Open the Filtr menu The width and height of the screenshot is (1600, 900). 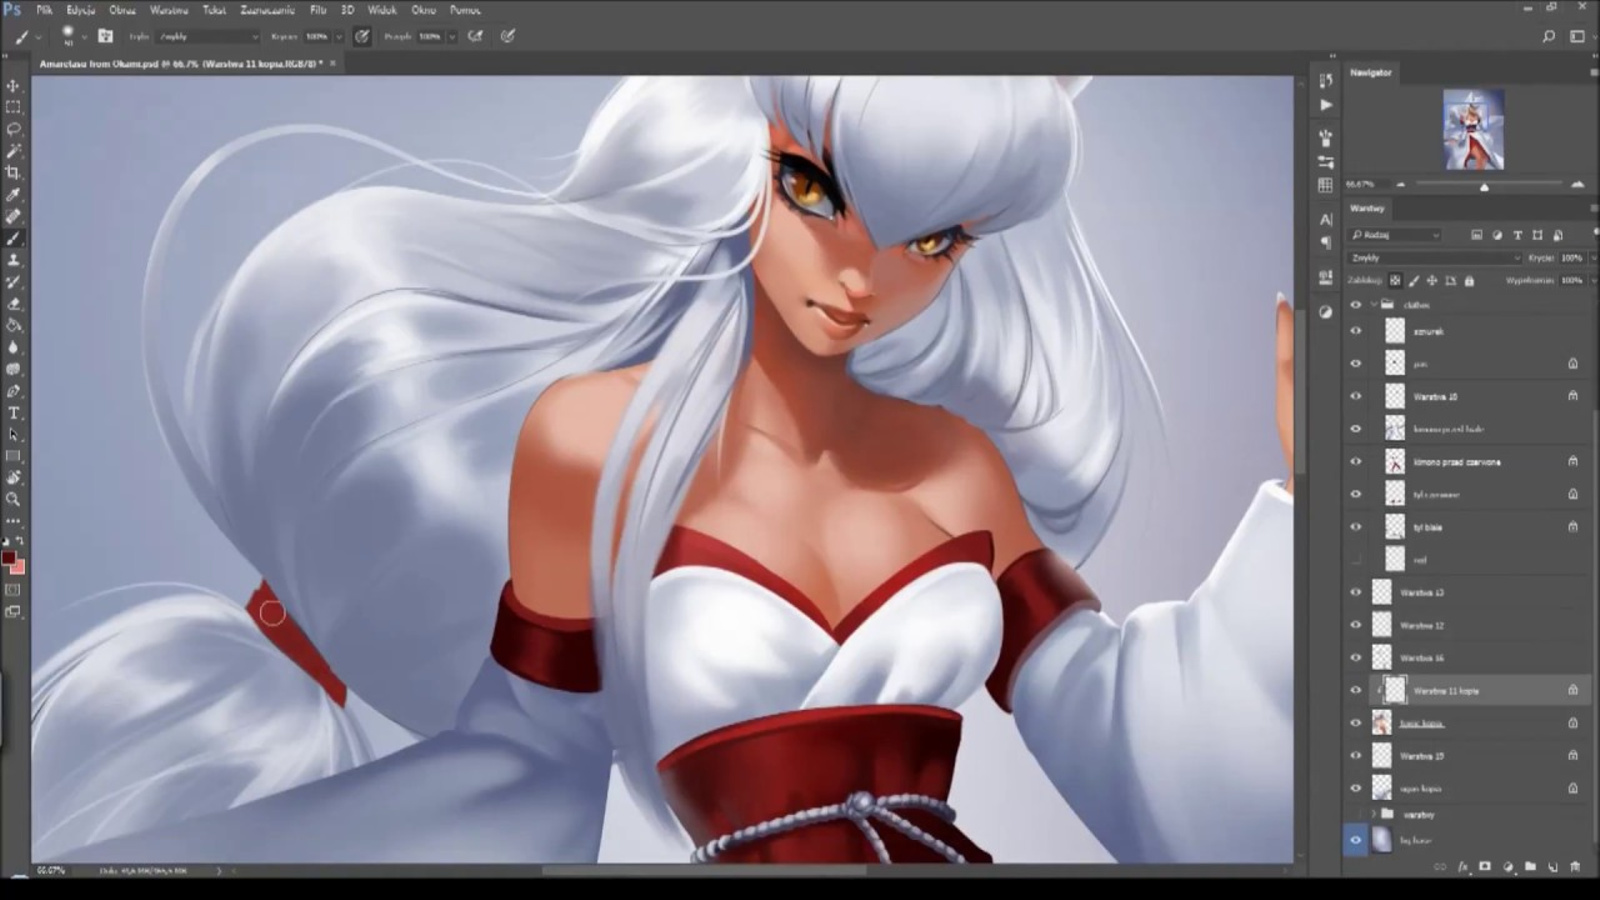tap(318, 10)
